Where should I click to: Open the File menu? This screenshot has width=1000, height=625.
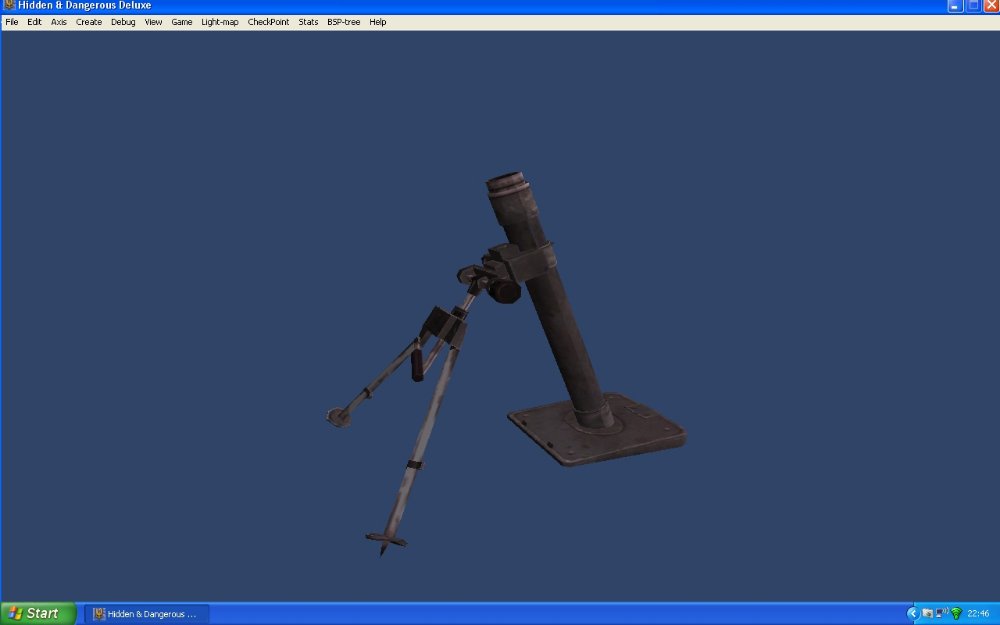pyautogui.click(x=11, y=22)
